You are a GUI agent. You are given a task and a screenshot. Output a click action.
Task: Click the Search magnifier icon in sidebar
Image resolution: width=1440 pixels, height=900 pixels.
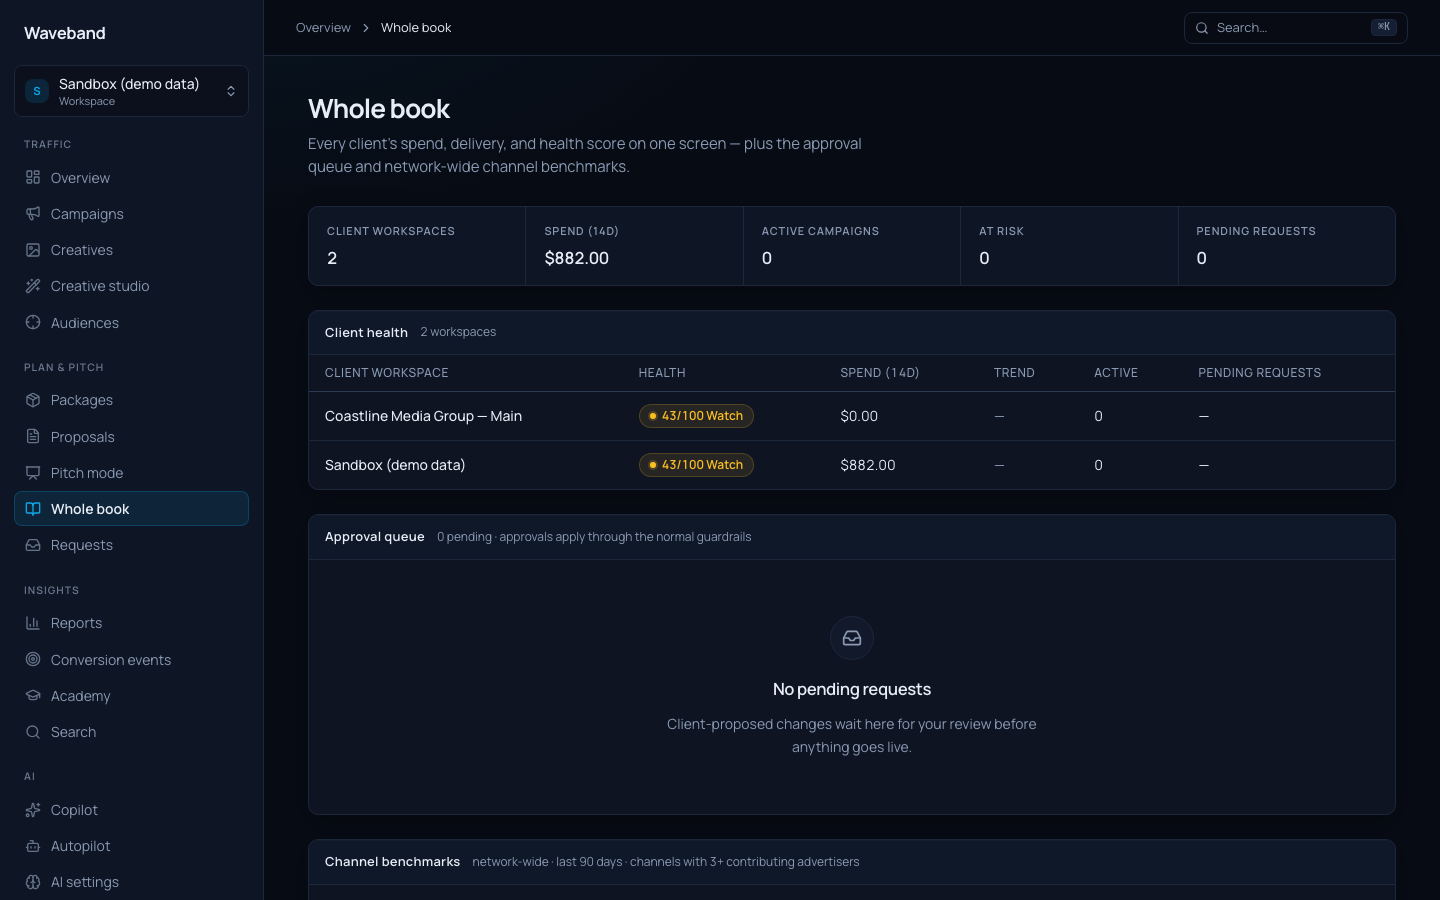[33, 732]
